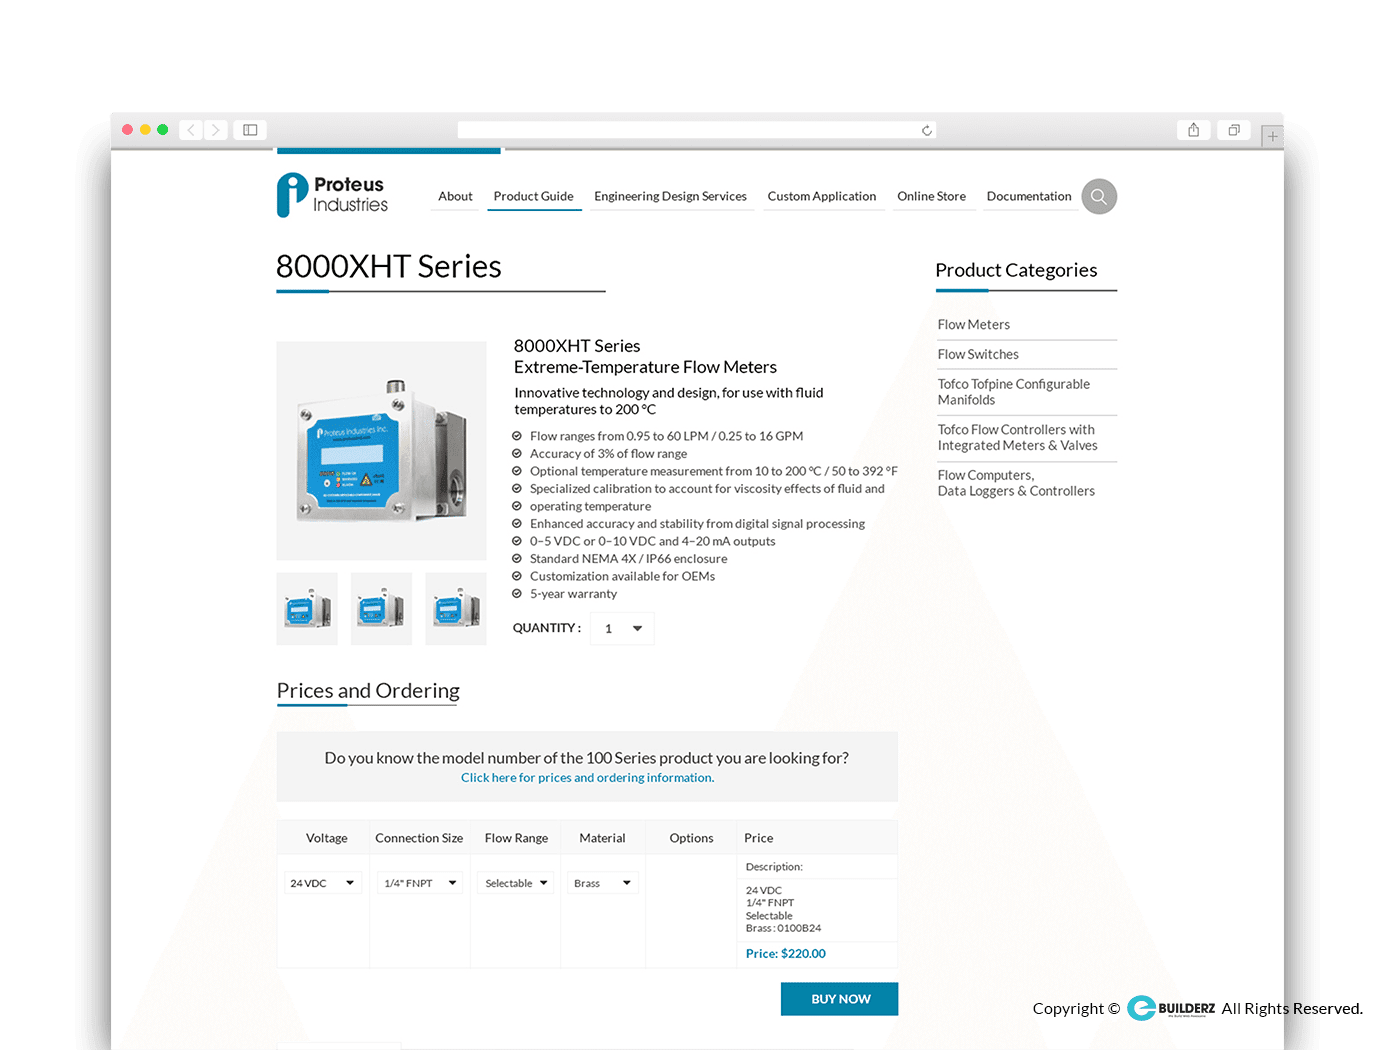Click the browser address bar
Screen dimensions: 1400x1050
pos(697,130)
